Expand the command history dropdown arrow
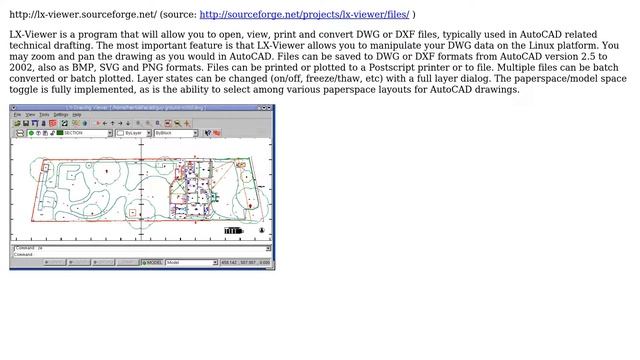Screen dimensions: 640x360 268,248
